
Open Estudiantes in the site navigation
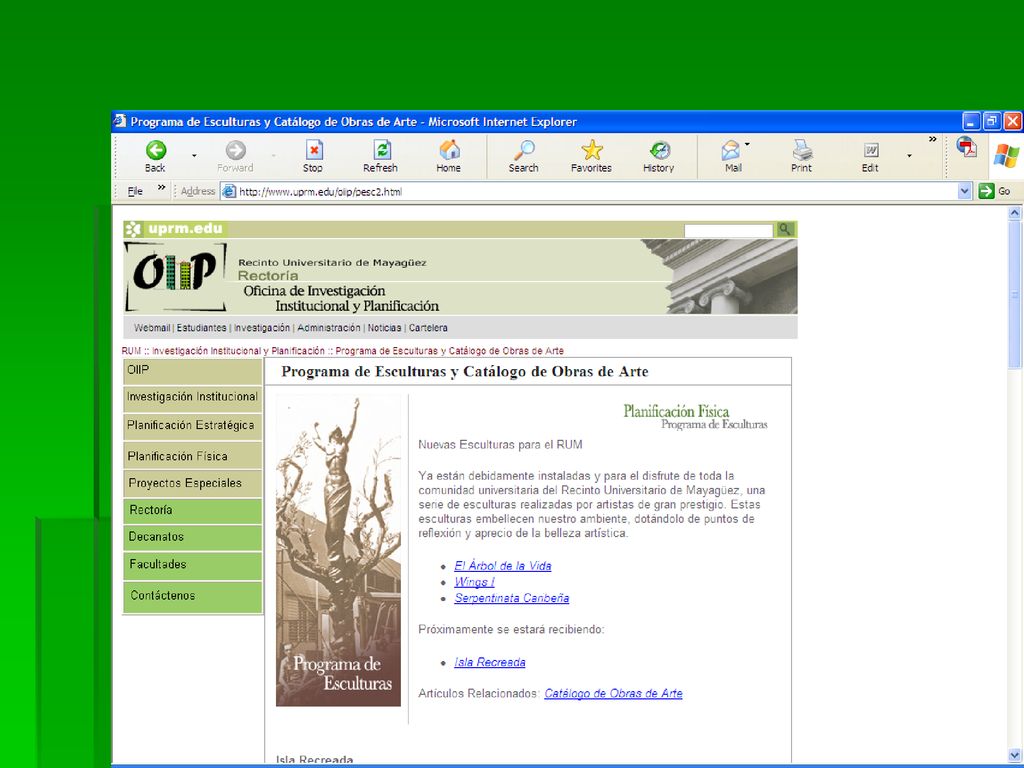(201, 328)
